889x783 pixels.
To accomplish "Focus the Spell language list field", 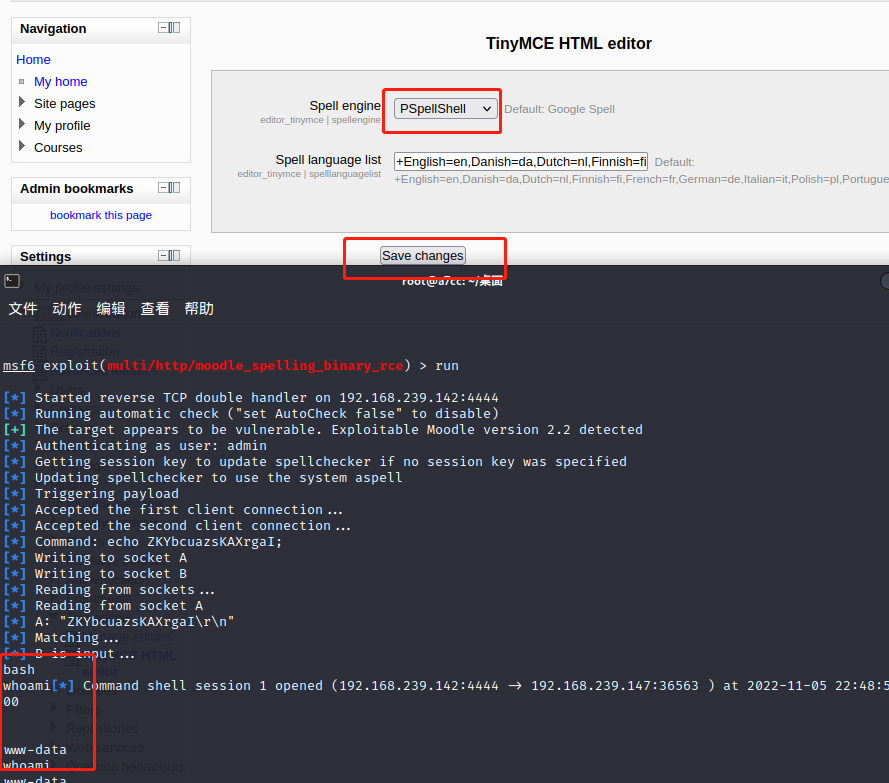I will [x=521, y=162].
